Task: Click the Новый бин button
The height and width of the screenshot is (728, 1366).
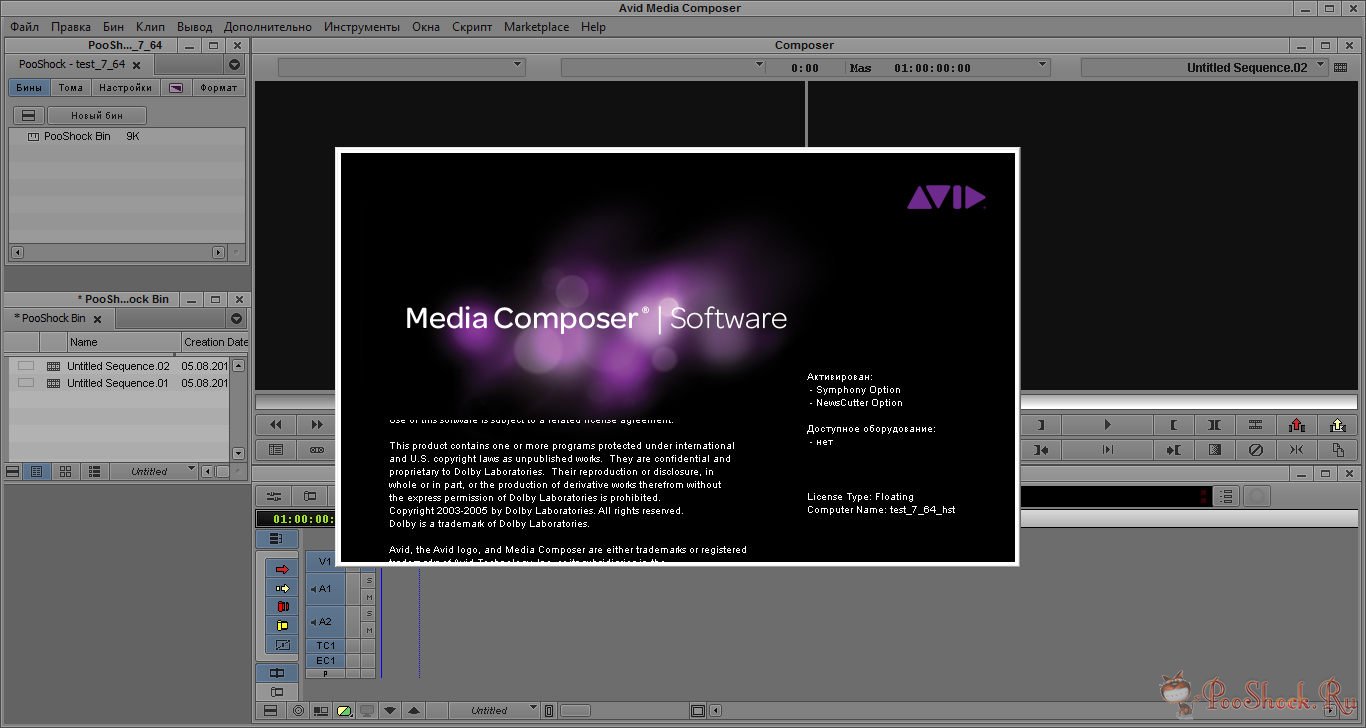Action: pos(97,115)
